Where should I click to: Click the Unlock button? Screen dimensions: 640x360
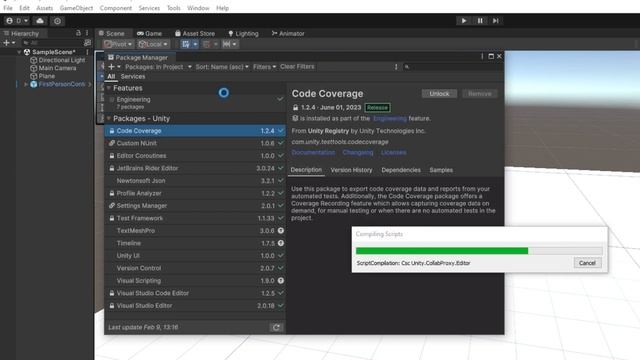[x=439, y=94]
